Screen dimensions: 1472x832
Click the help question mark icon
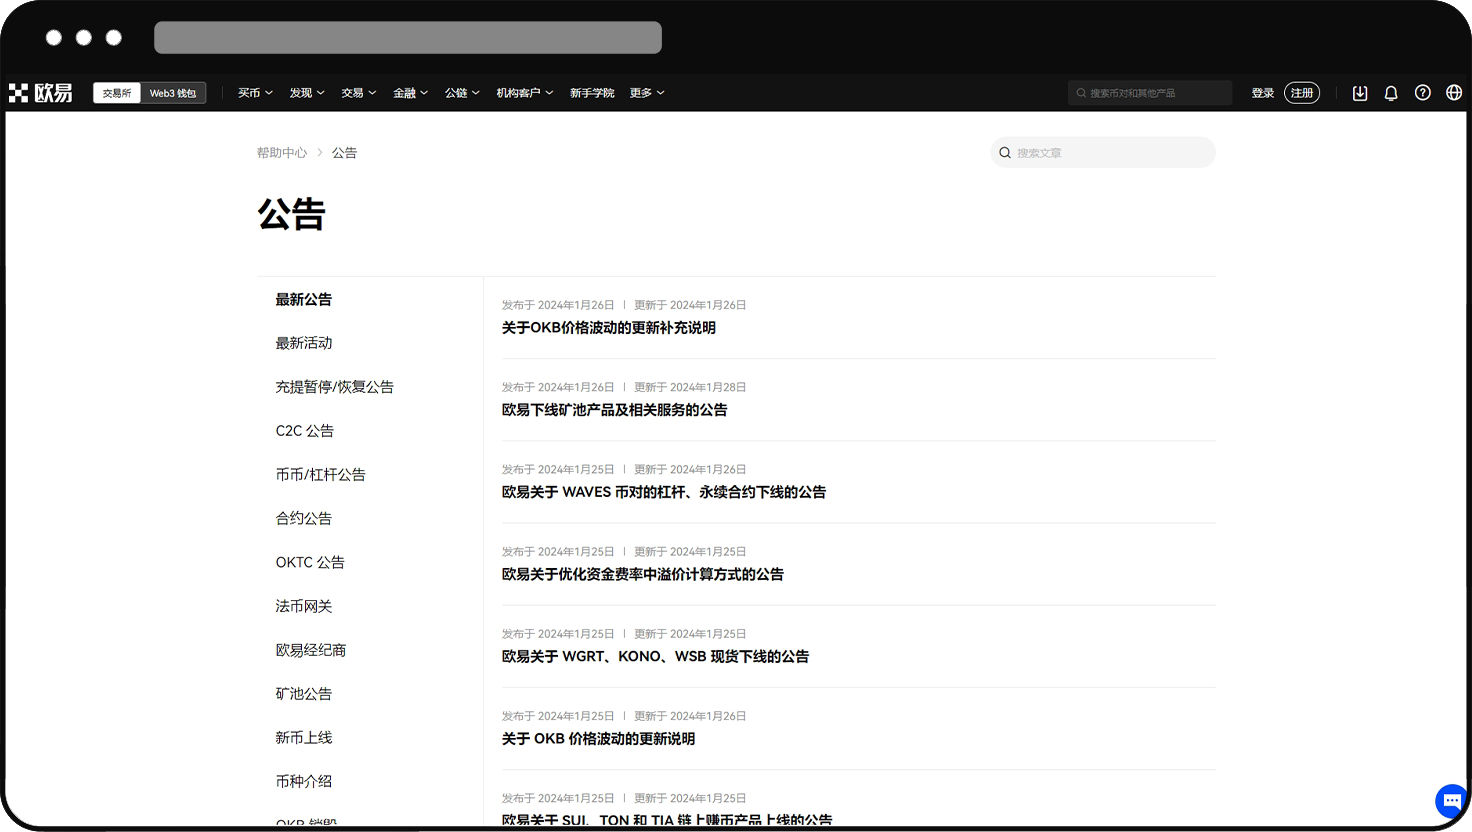(x=1422, y=92)
